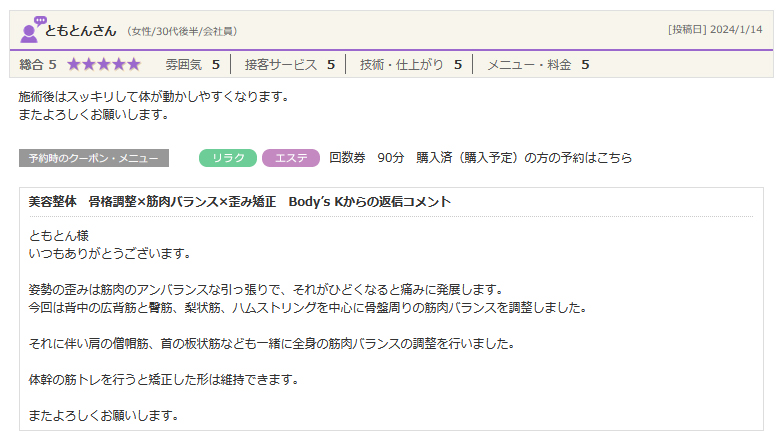Click the middle third rating star
The height and width of the screenshot is (438, 781).
tap(104, 65)
